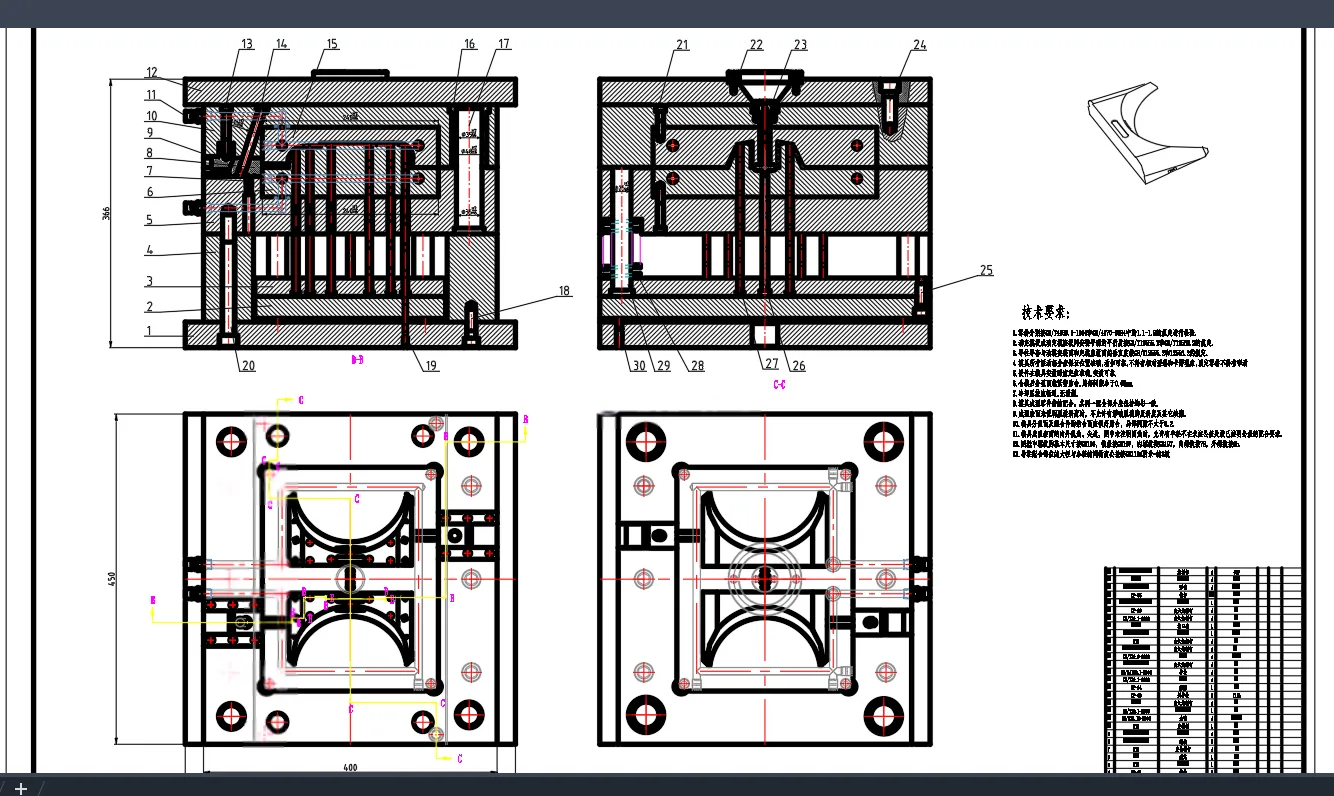The image size is (1334, 796).
Task: Click part balloon number 24
Action: [x=920, y=45]
